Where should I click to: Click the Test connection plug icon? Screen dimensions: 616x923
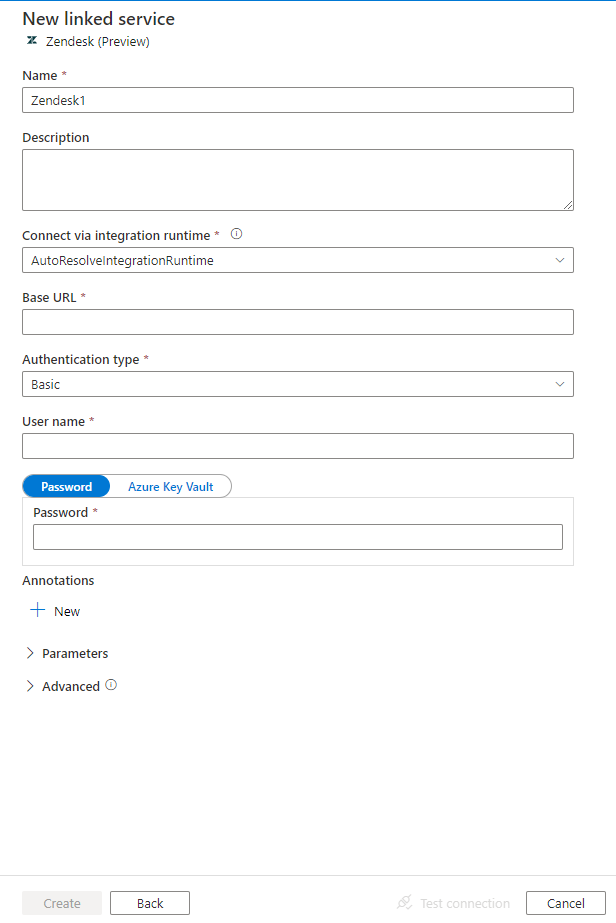click(x=404, y=902)
